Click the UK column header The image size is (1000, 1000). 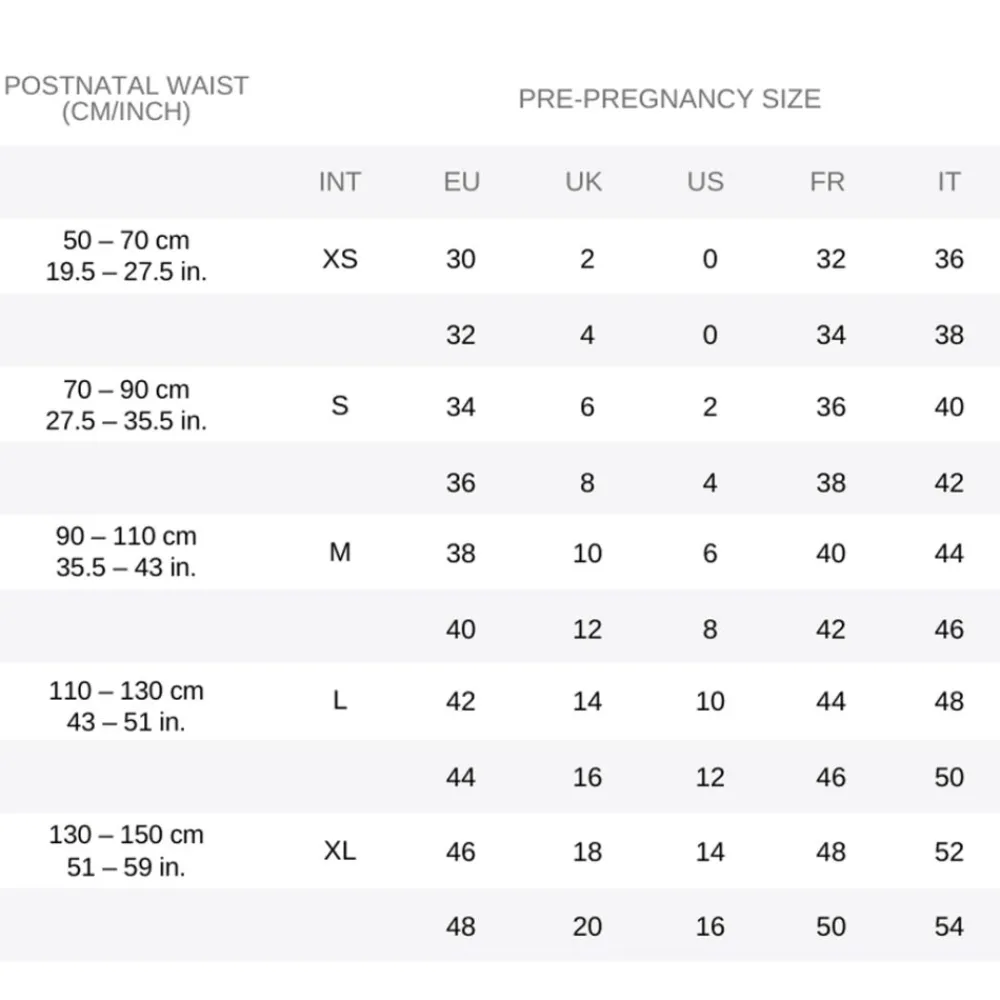point(584,182)
